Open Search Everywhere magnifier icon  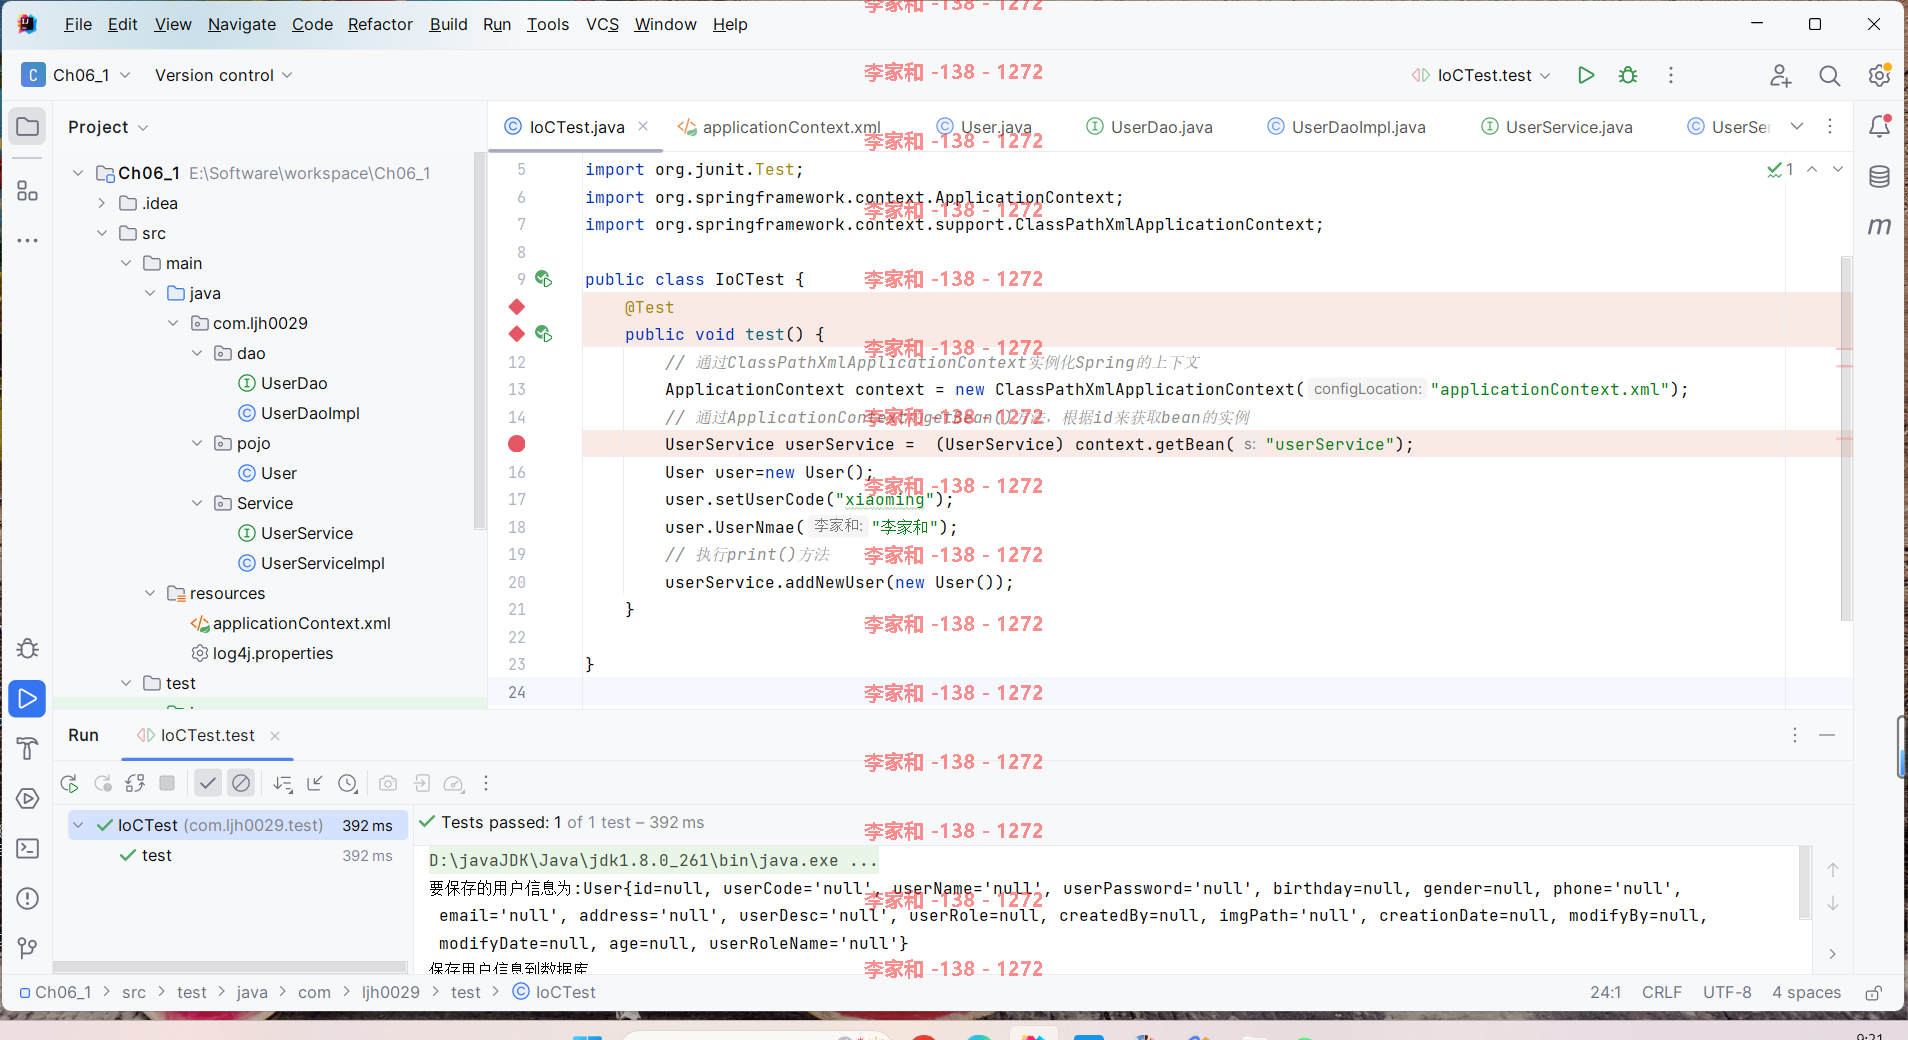click(x=1829, y=75)
